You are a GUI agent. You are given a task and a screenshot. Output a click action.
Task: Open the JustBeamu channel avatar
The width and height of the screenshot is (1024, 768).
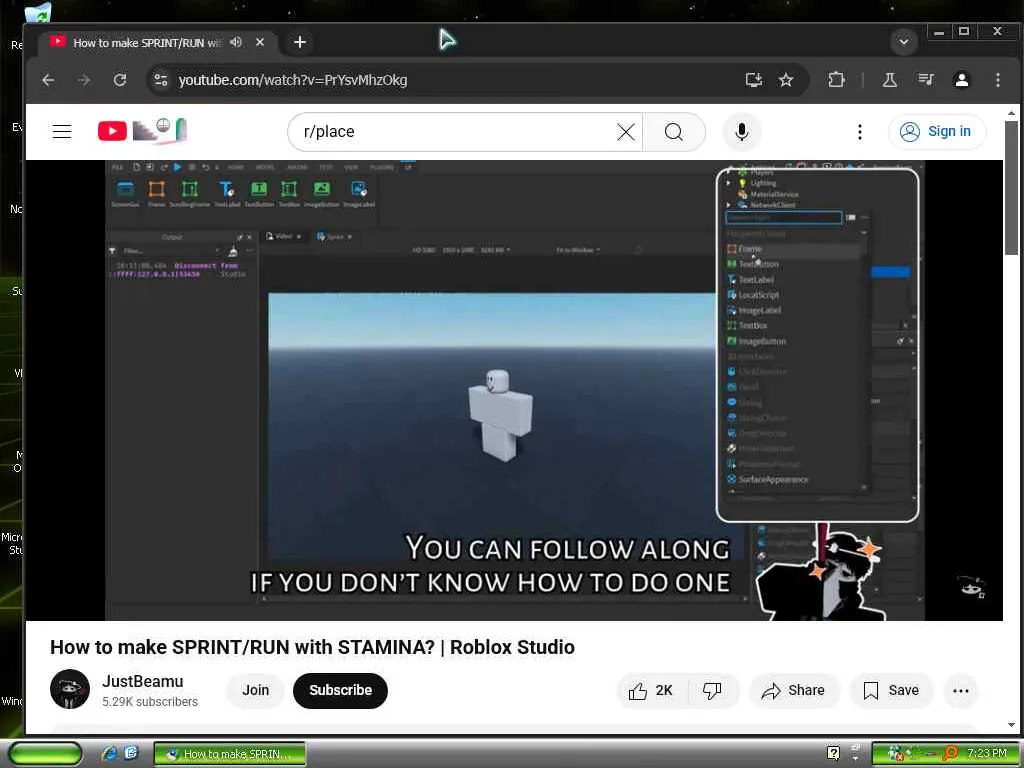70,689
